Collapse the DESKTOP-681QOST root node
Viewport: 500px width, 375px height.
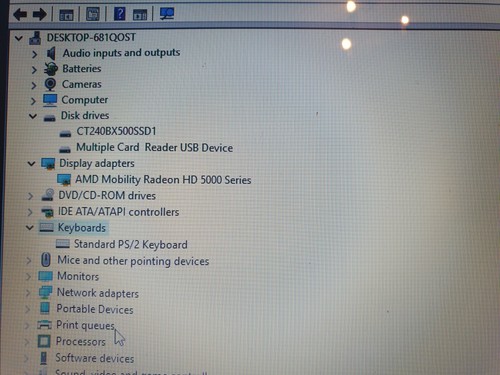19,38
